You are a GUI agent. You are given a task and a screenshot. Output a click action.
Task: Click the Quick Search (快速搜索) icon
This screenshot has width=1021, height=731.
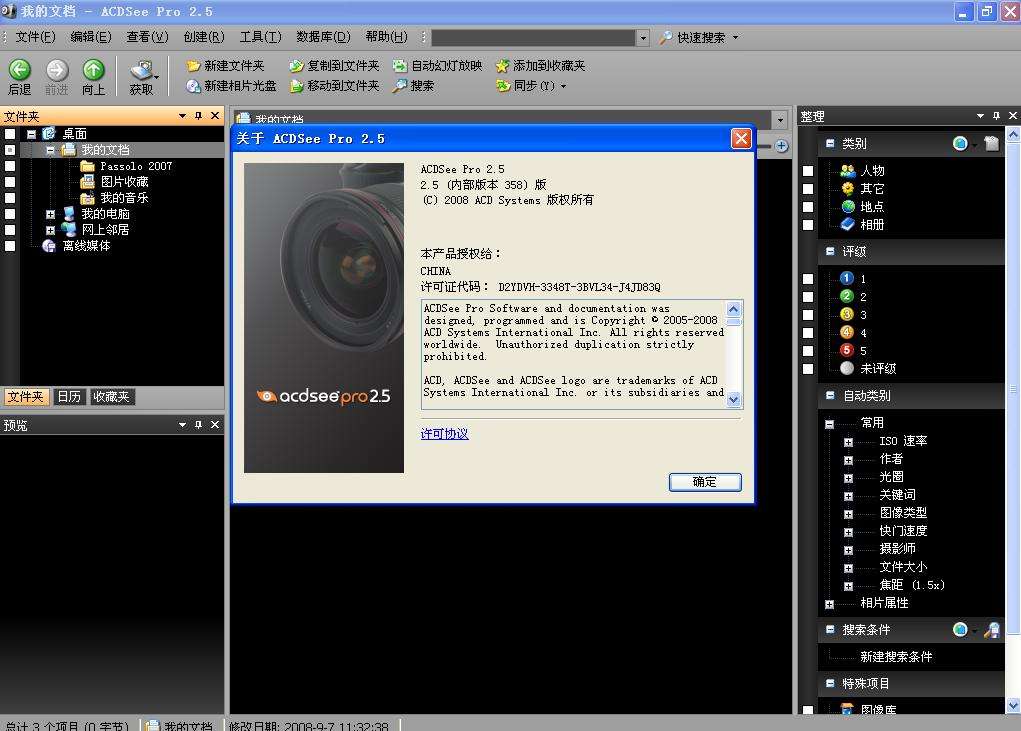(x=665, y=38)
